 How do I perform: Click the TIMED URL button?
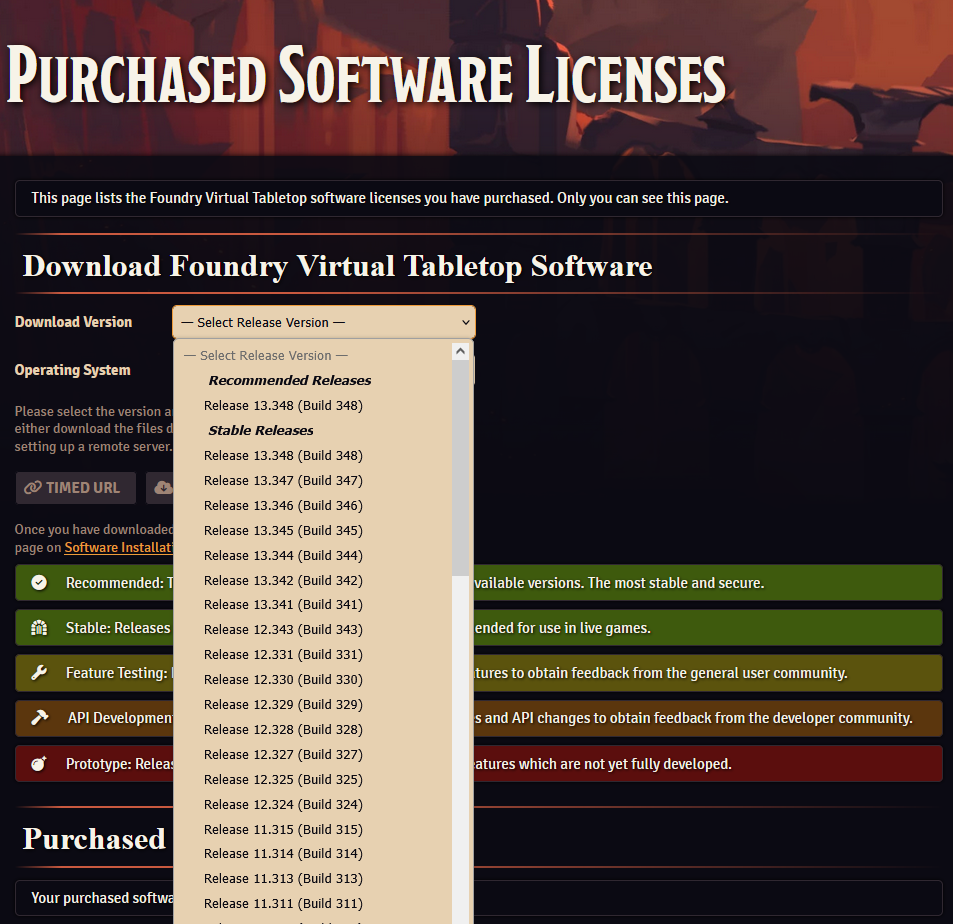76,488
